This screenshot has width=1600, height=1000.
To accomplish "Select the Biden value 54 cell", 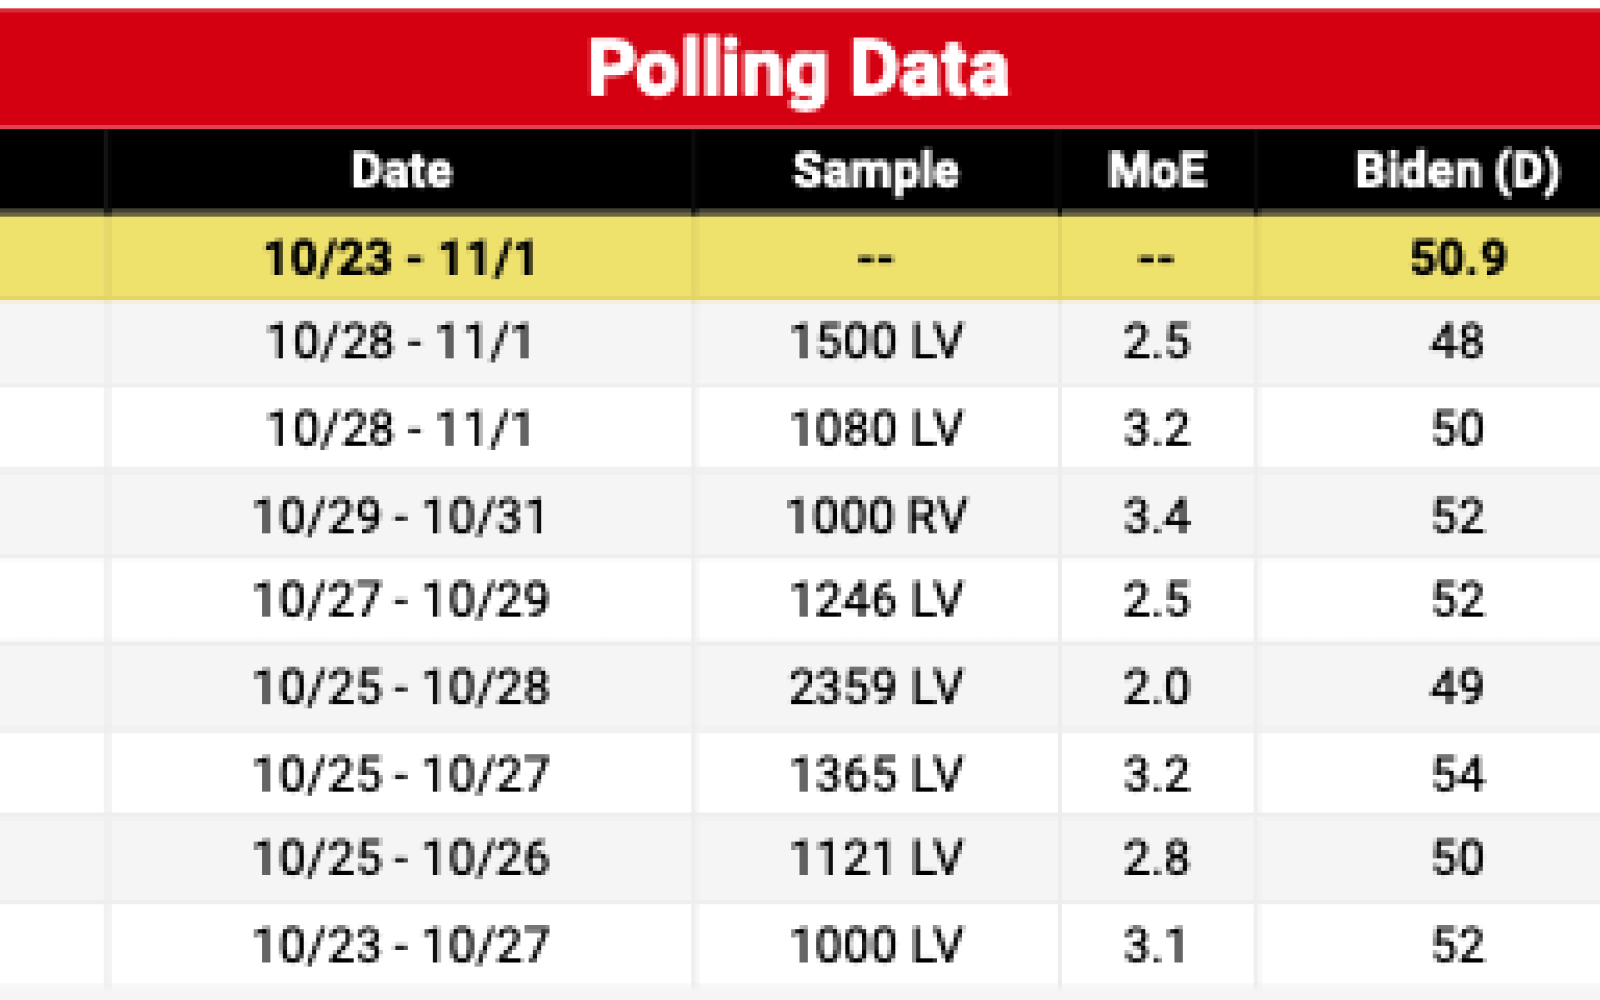I will (x=1457, y=774).
